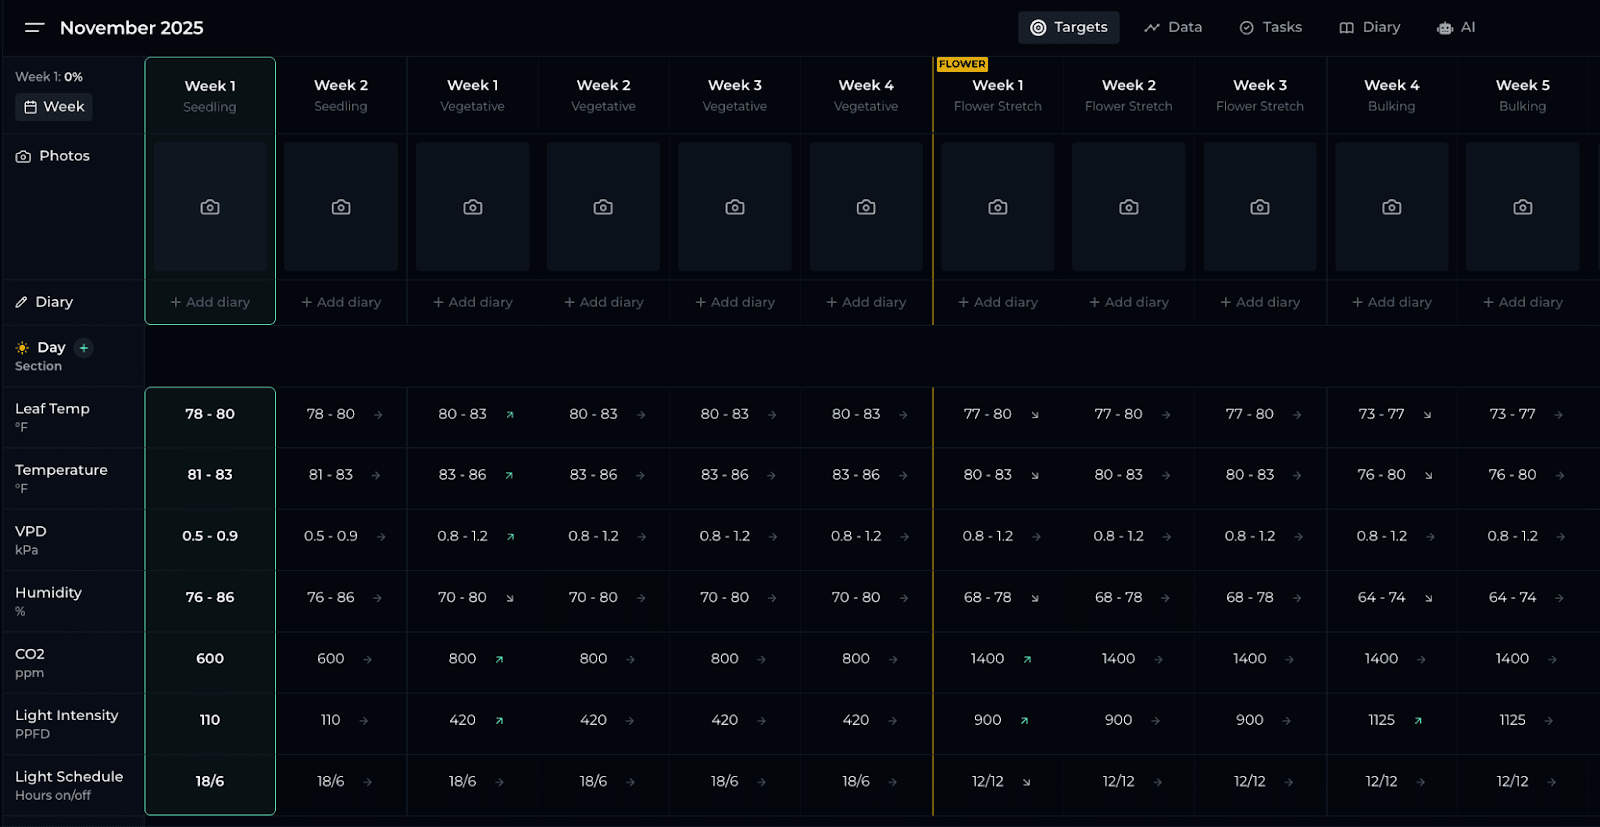This screenshot has height=827, width=1600.
Task: Add diary for Week 1 Flower Stretch
Action: coord(998,302)
